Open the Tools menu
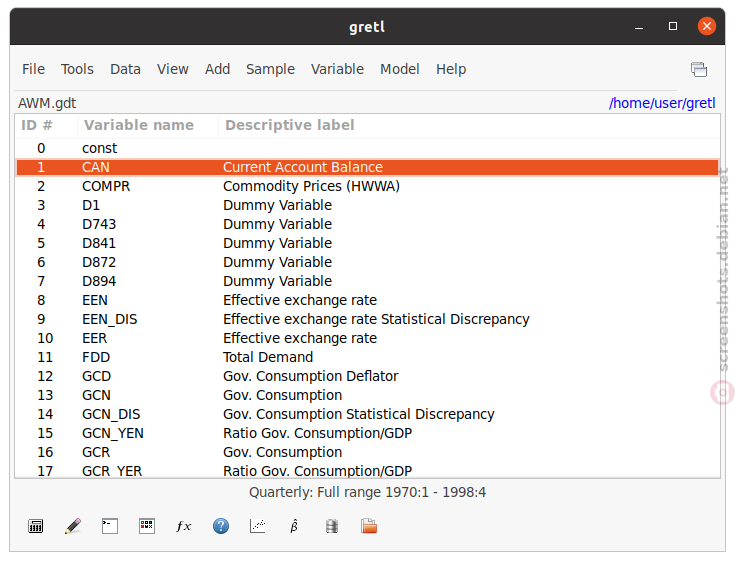This screenshot has width=735, height=561. coord(77,69)
